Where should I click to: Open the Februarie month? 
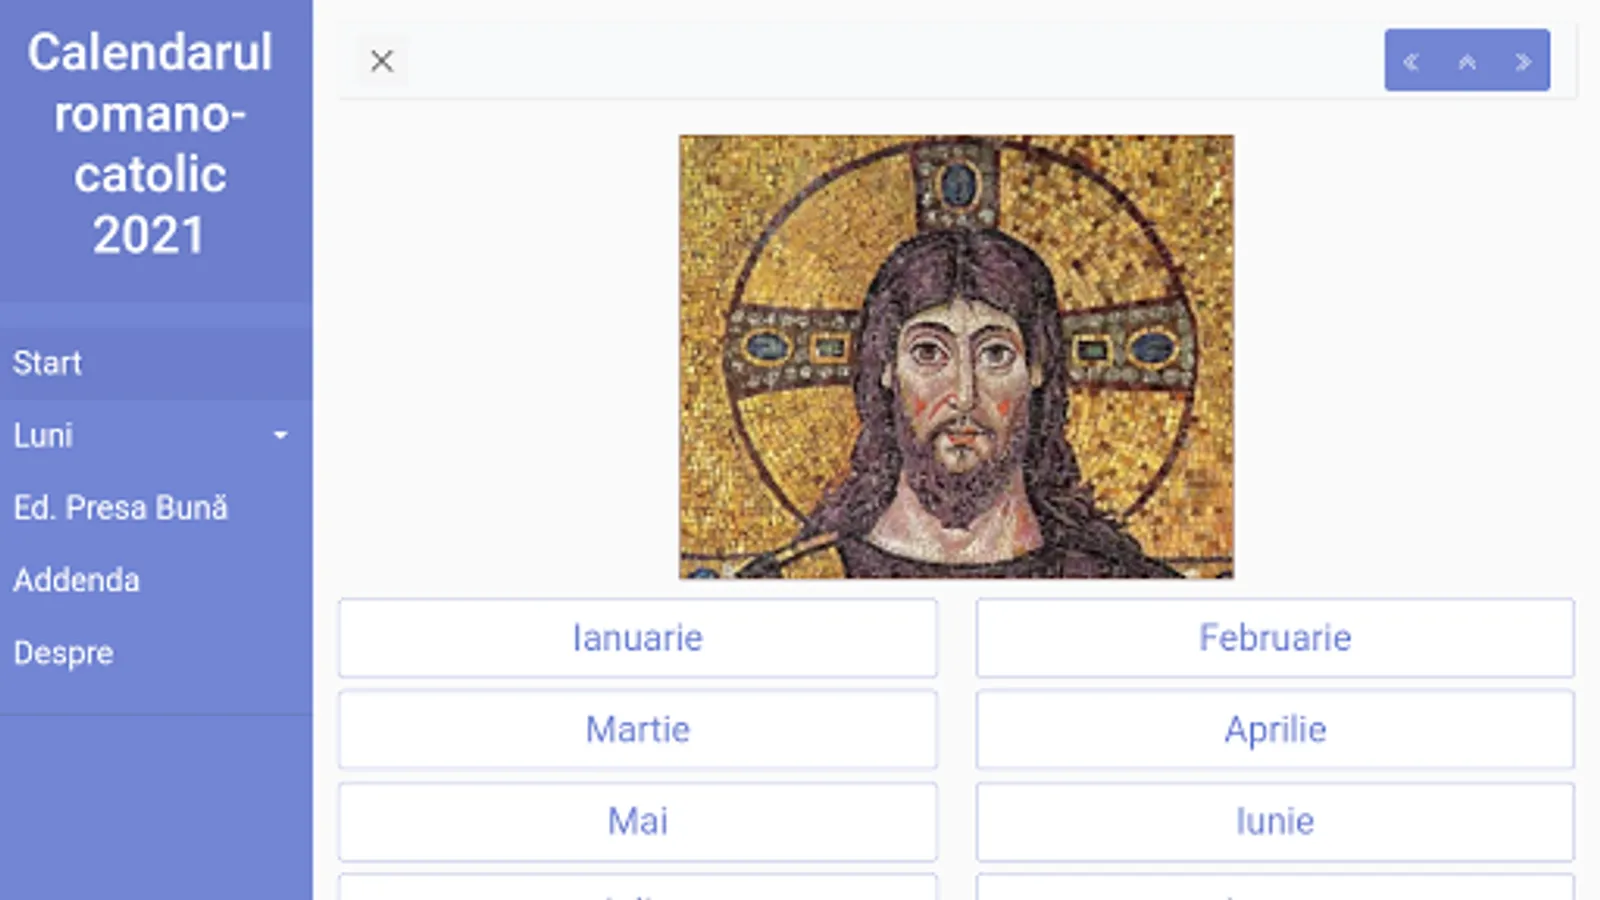pyautogui.click(x=1275, y=638)
